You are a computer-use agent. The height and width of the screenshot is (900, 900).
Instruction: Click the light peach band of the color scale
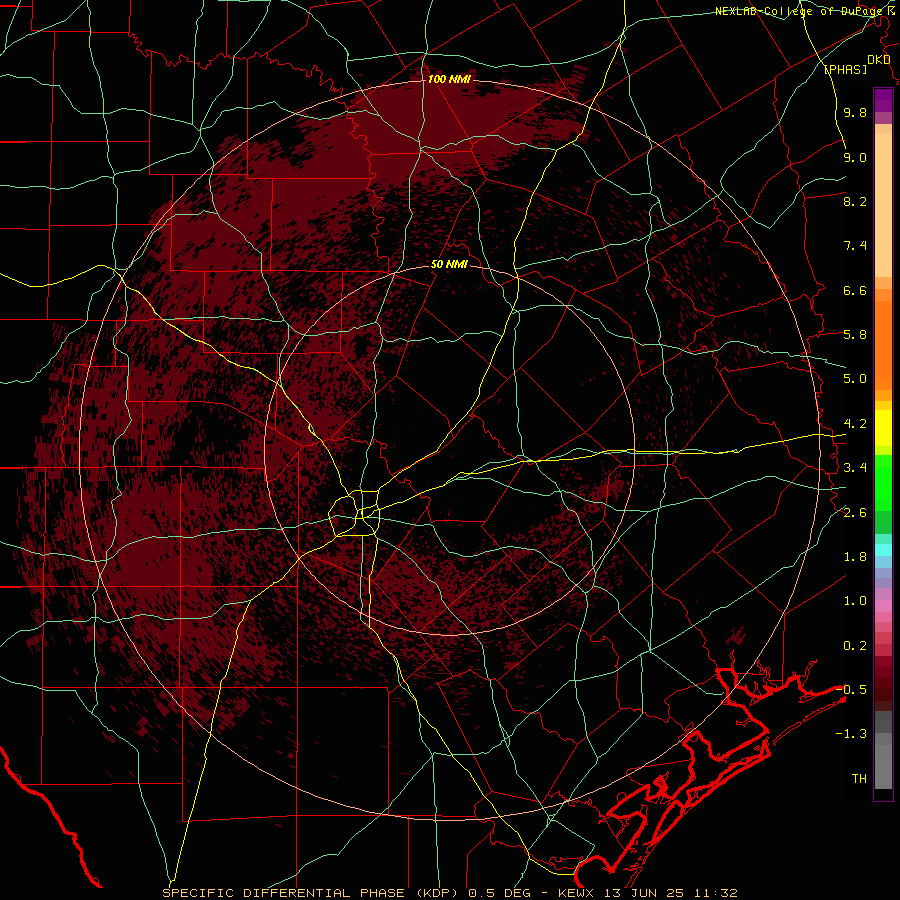[x=883, y=205]
